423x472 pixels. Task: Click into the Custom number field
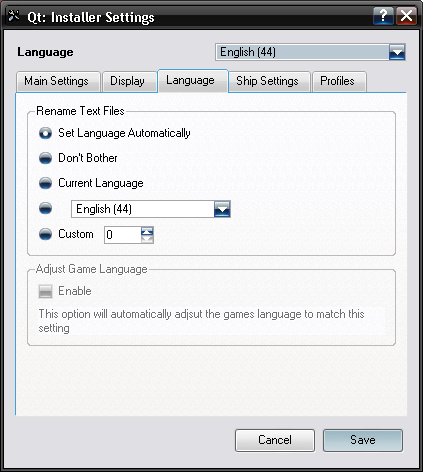(122, 235)
